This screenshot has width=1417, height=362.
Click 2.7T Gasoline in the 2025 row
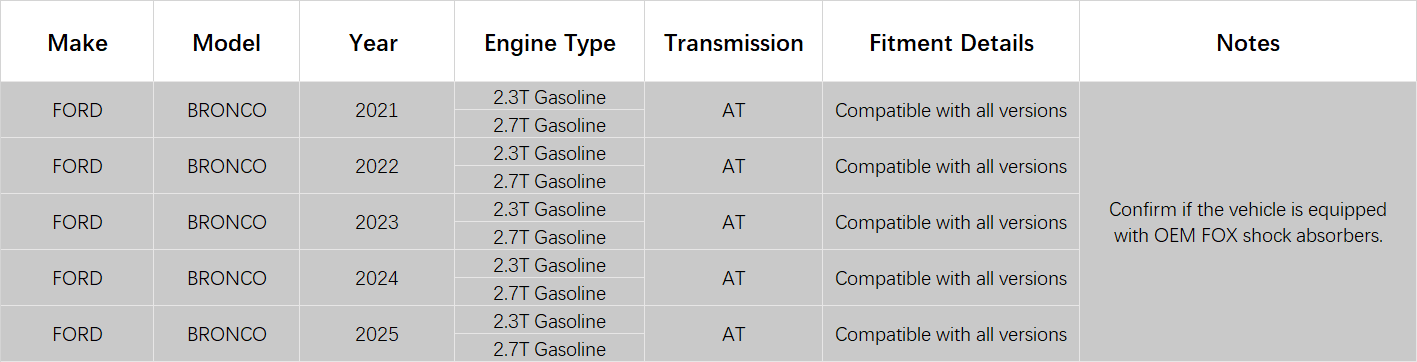click(549, 348)
